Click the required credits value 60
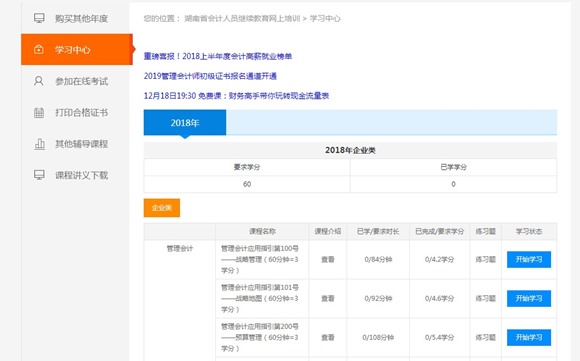The height and width of the screenshot is (361, 580). pyautogui.click(x=247, y=184)
